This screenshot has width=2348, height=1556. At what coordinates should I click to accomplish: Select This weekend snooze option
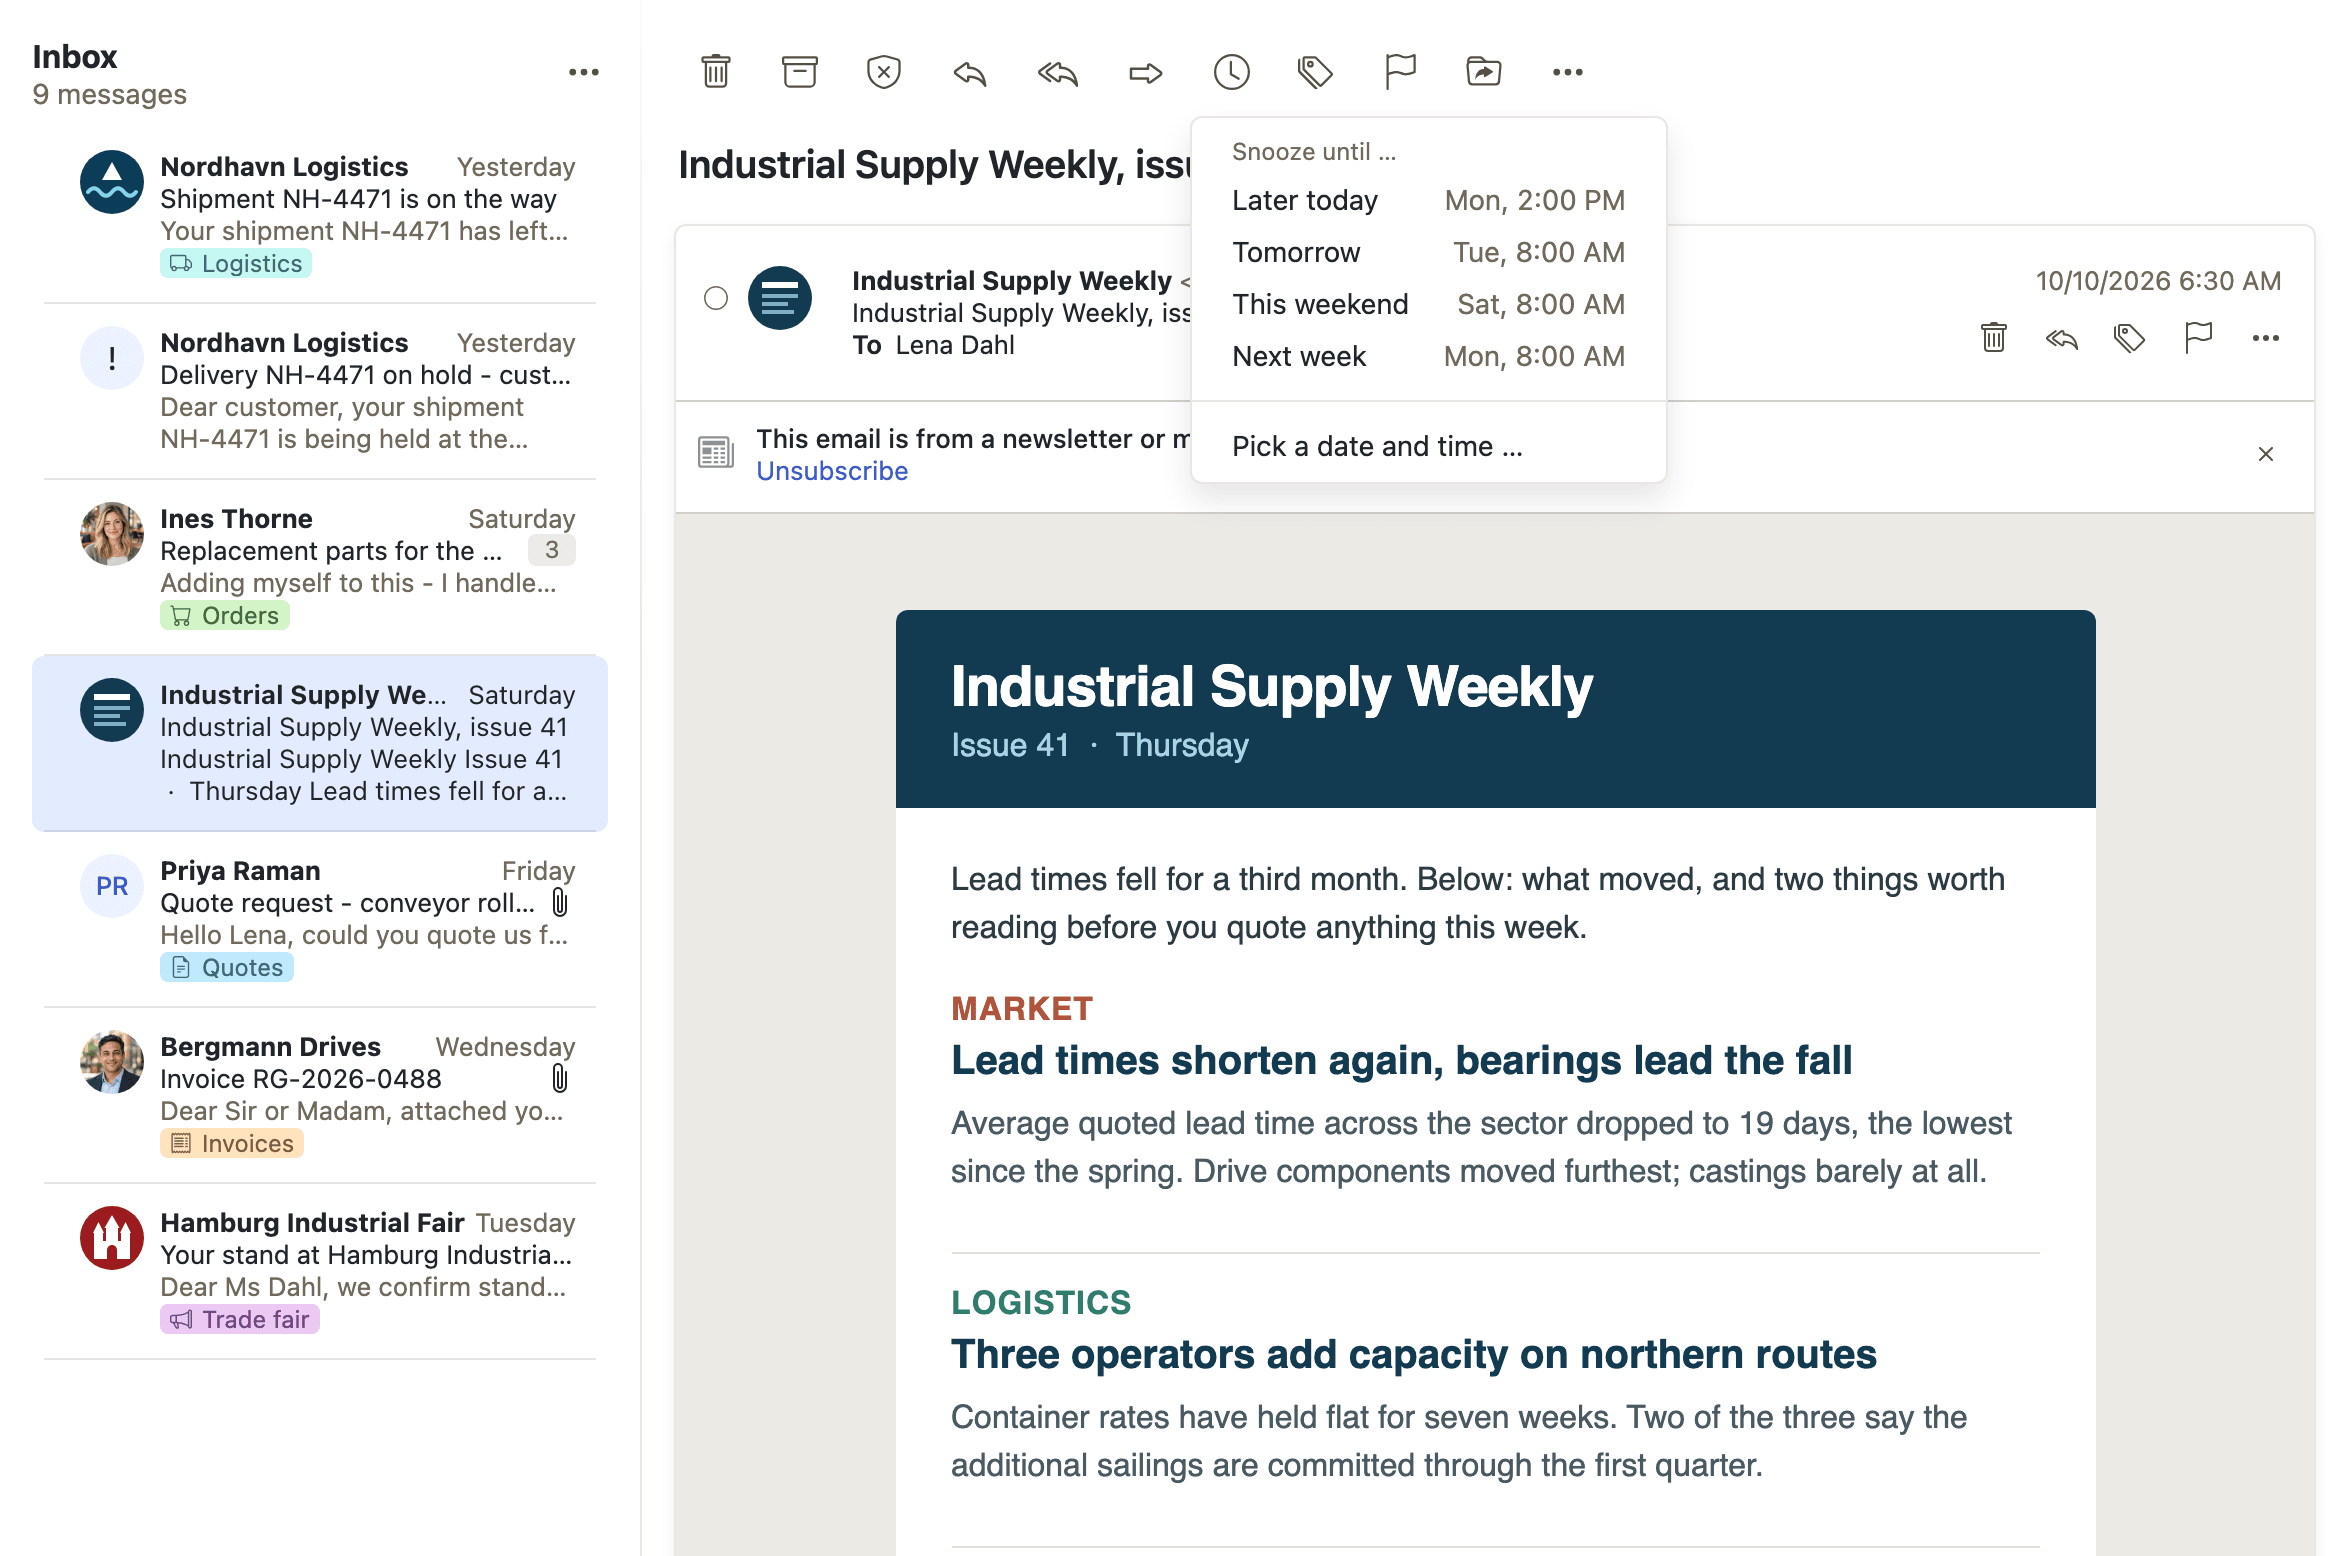pyautogui.click(x=1428, y=304)
